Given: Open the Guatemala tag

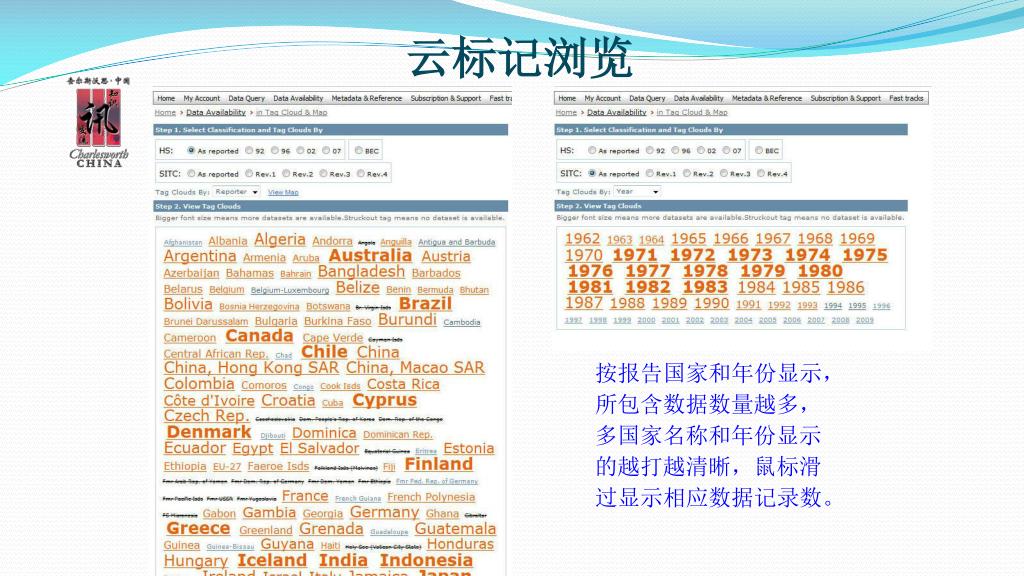Looking at the screenshot, I should coord(455,529).
